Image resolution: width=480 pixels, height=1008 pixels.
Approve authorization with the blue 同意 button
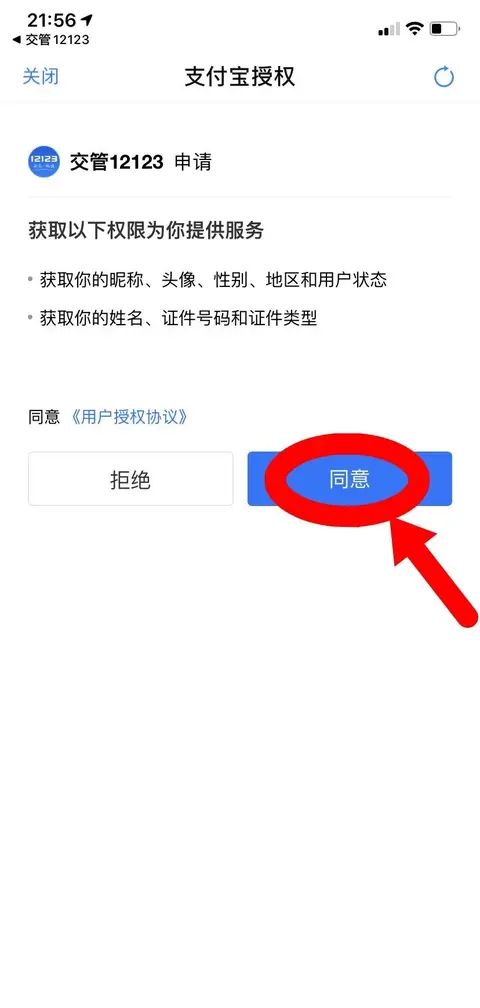[x=350, y=479]
